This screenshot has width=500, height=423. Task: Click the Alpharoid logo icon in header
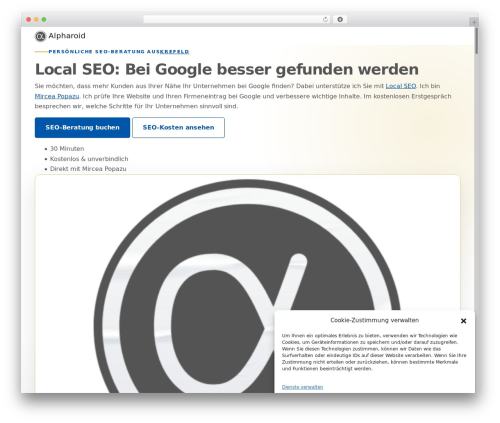[40, 36]
